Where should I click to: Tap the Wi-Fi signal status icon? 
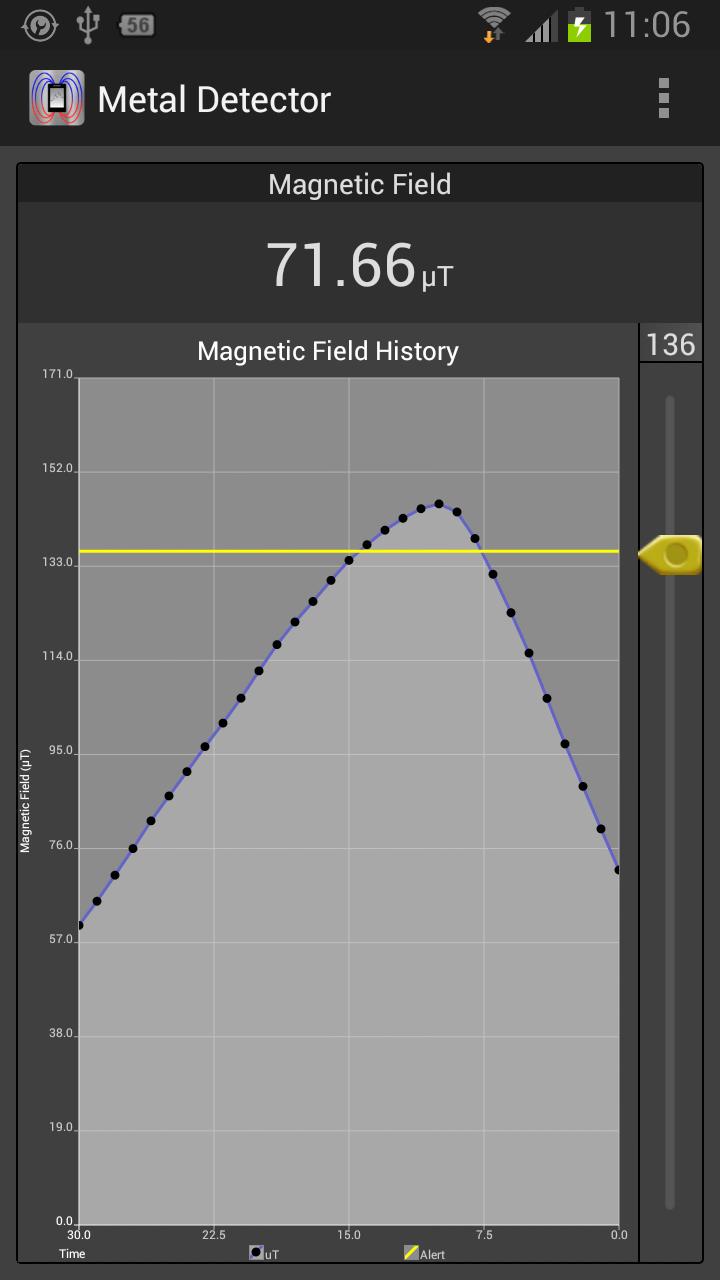pyautogui.click(x=494, y=24)
